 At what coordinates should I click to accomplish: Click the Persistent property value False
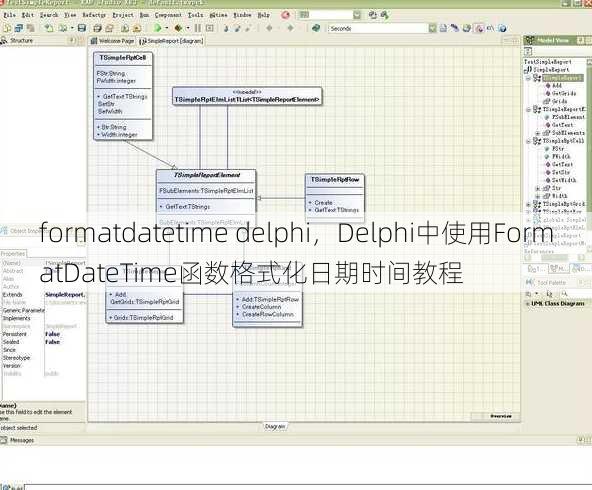[x=52, y=334]
